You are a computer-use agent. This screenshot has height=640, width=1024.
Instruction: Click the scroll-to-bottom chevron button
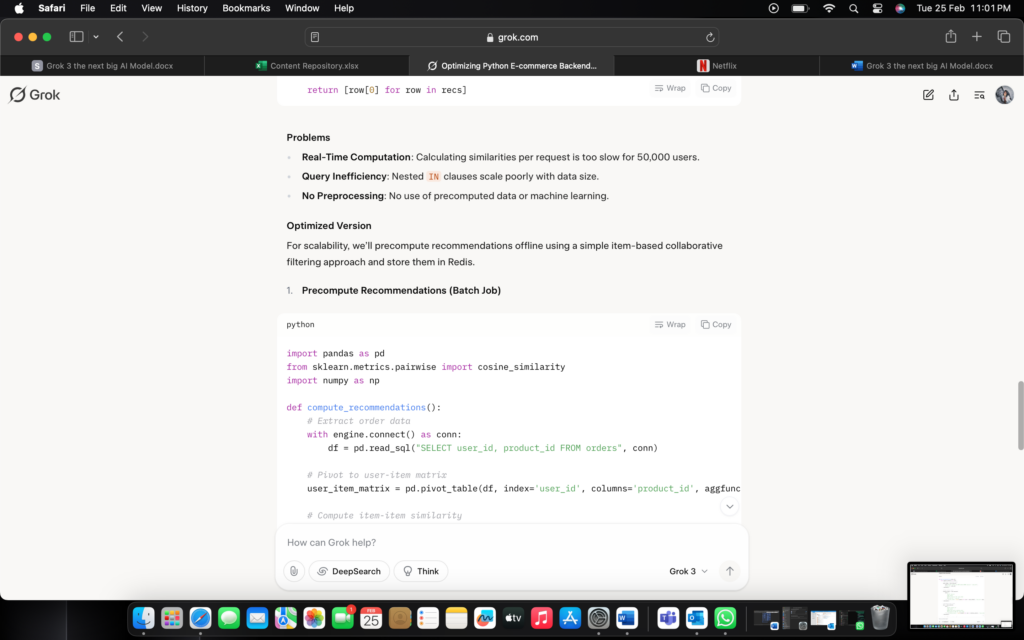(x=729, y=507)
